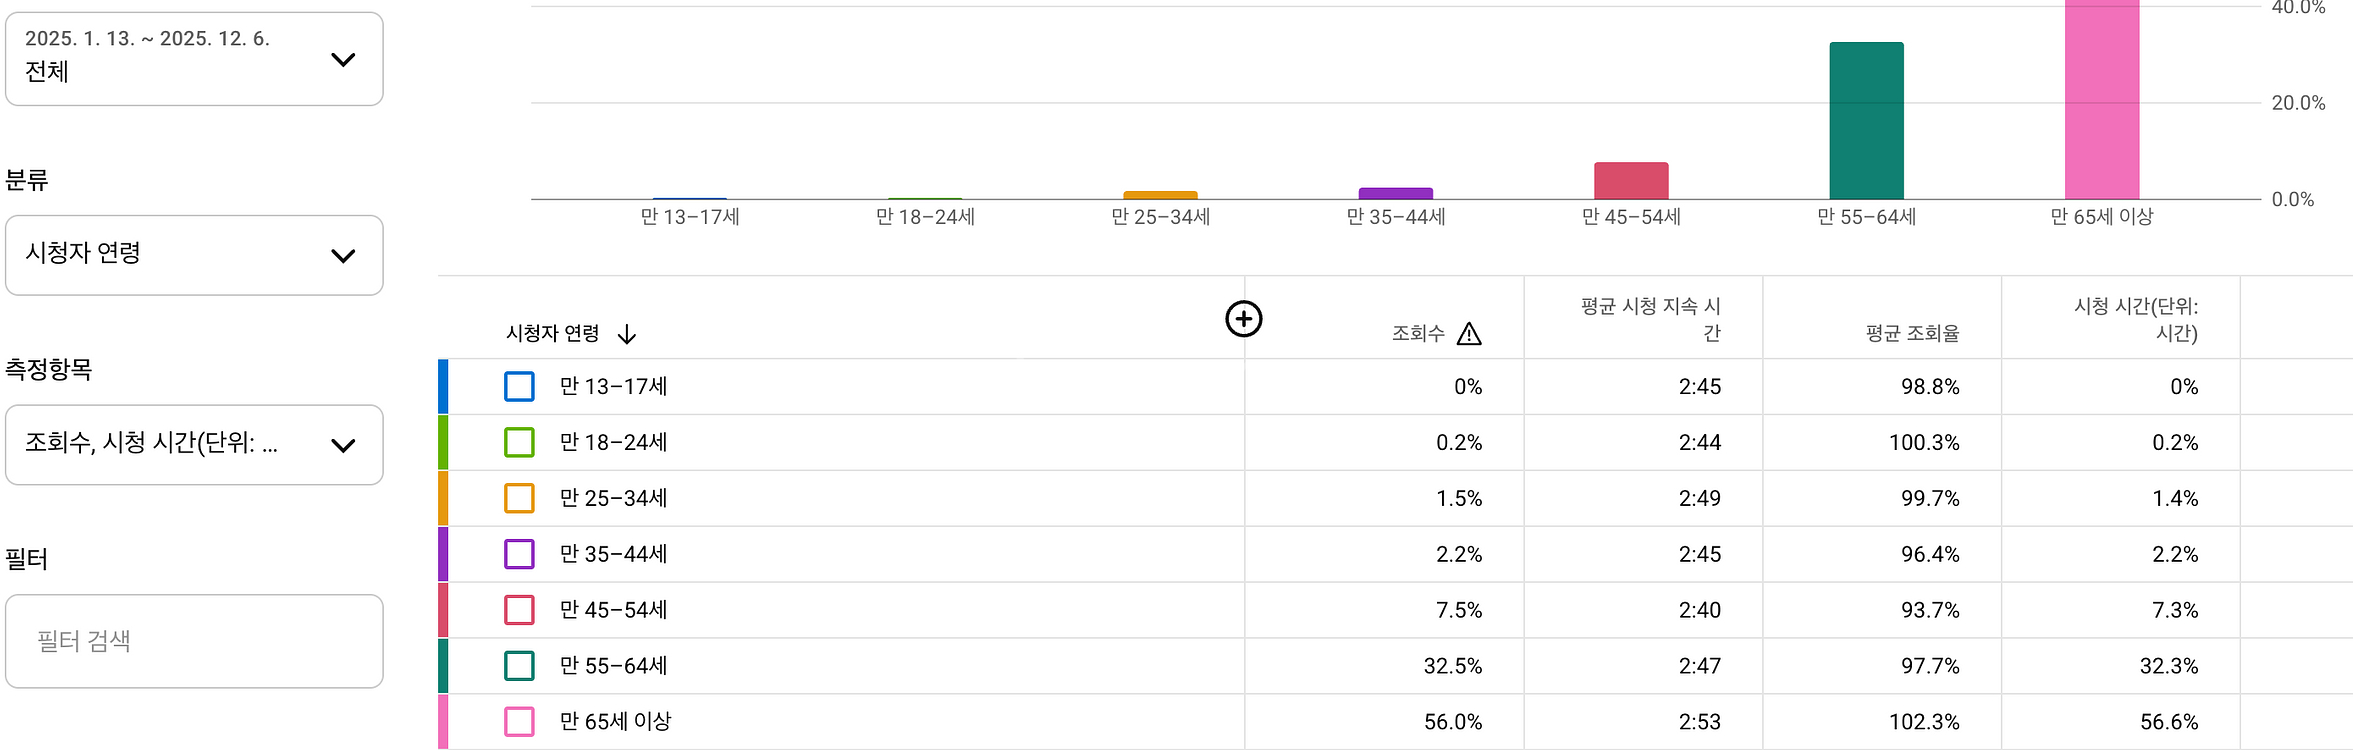Click the compare metrics plus icon
Viewport: 2353px width, 750px height.
tap(1243, 318)
